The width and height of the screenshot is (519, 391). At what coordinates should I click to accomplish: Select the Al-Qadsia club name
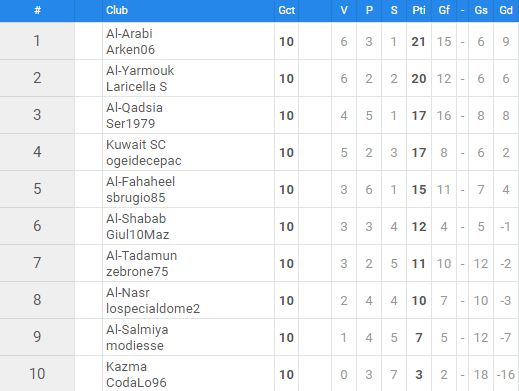coord(134,108)
